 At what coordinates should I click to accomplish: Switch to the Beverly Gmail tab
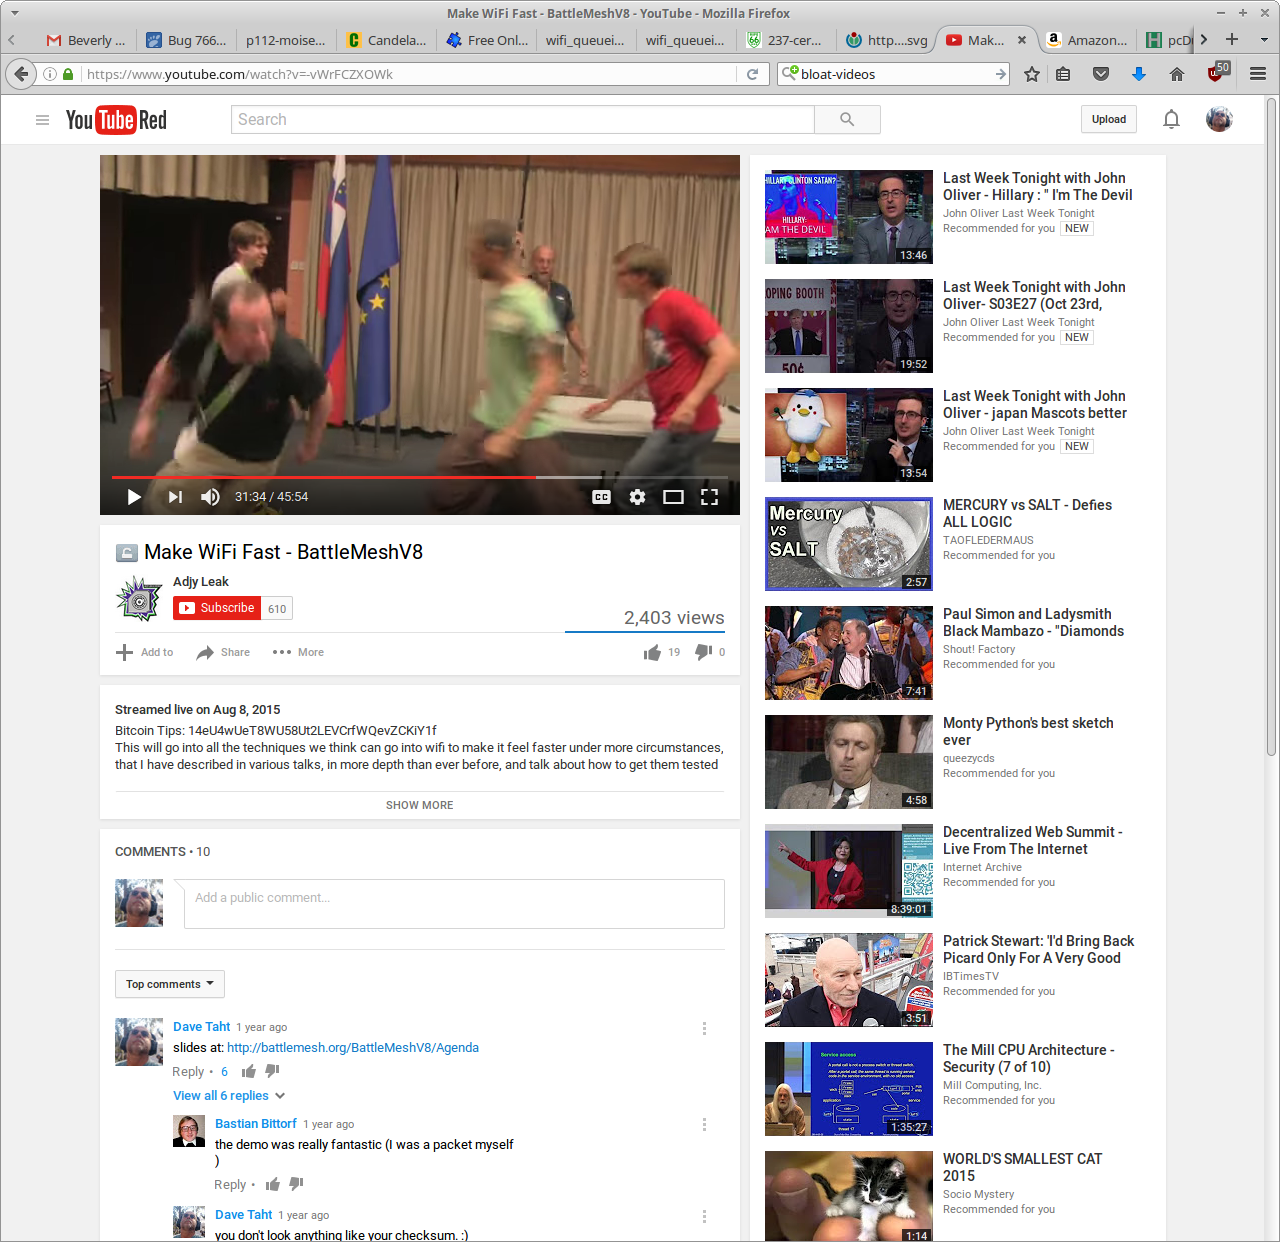pos(86,40)
